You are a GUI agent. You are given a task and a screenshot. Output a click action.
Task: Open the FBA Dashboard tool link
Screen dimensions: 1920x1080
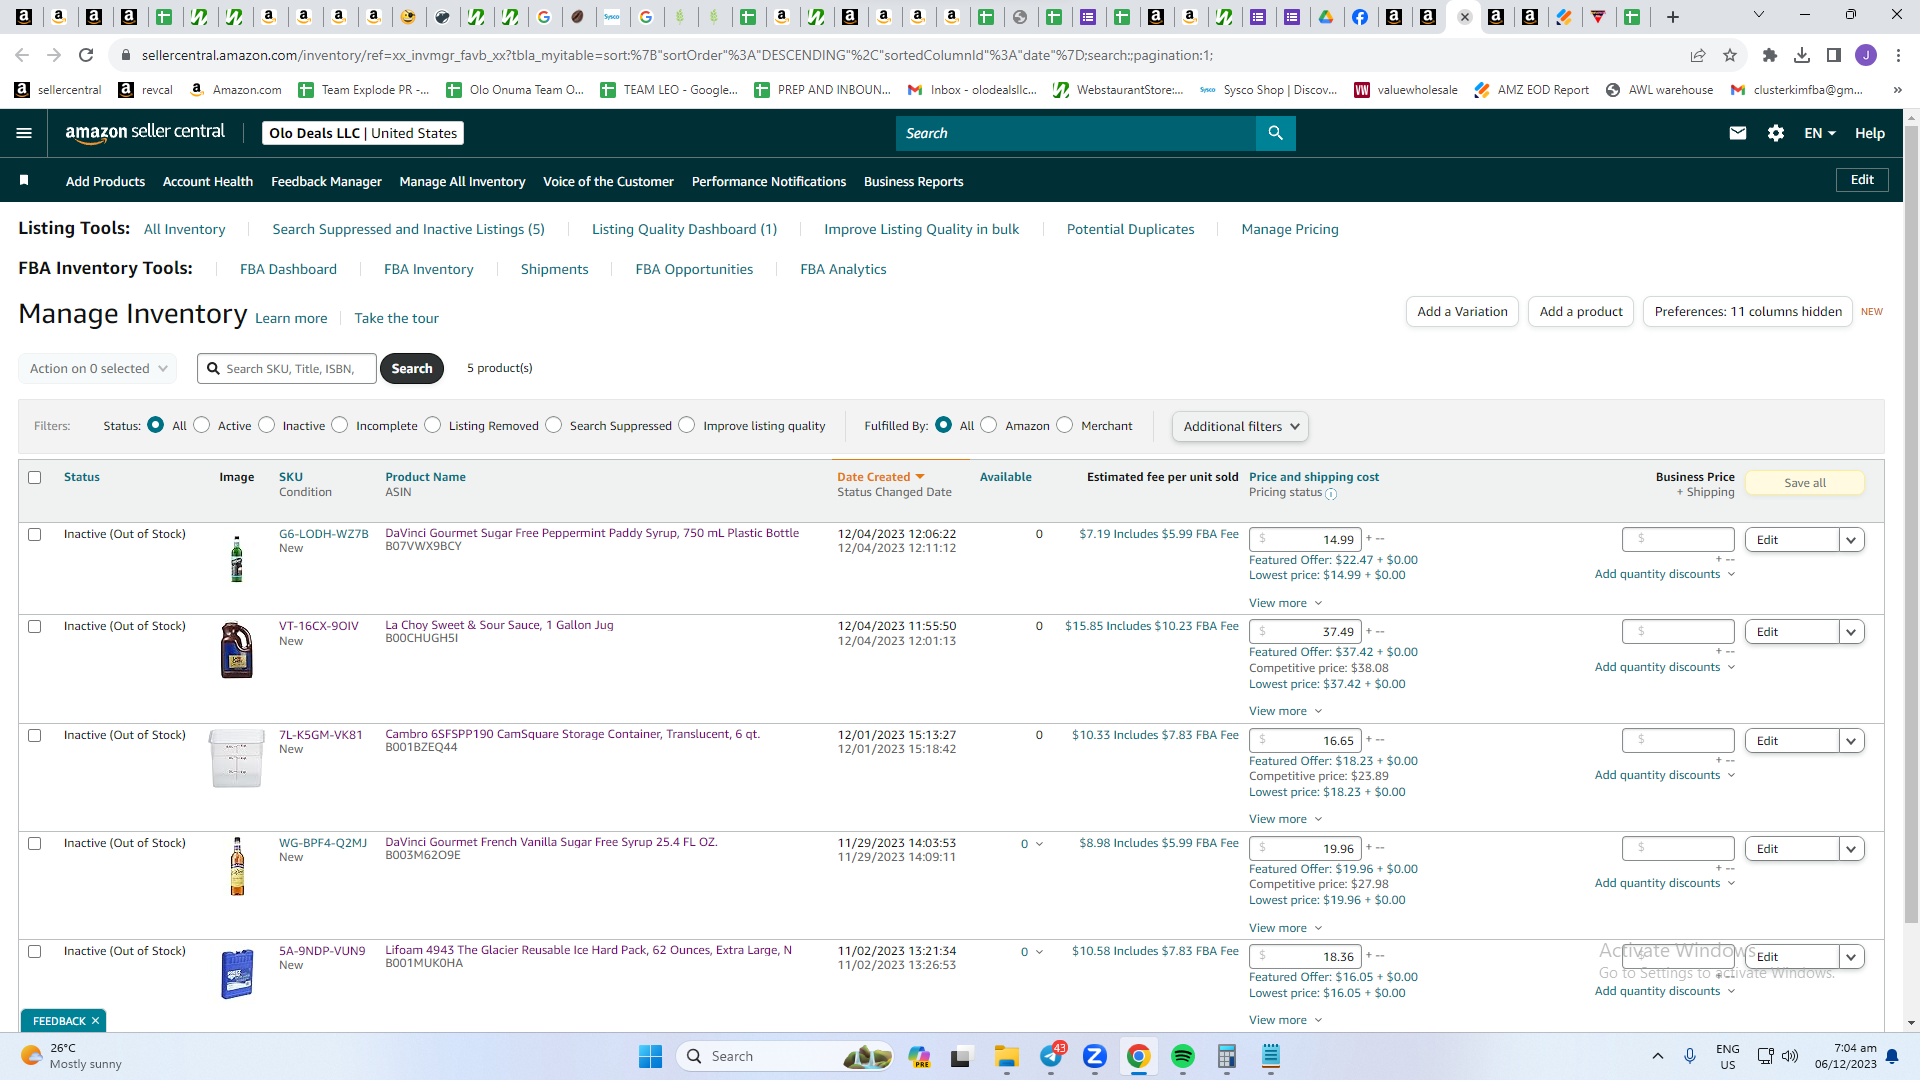coord(288,269)
